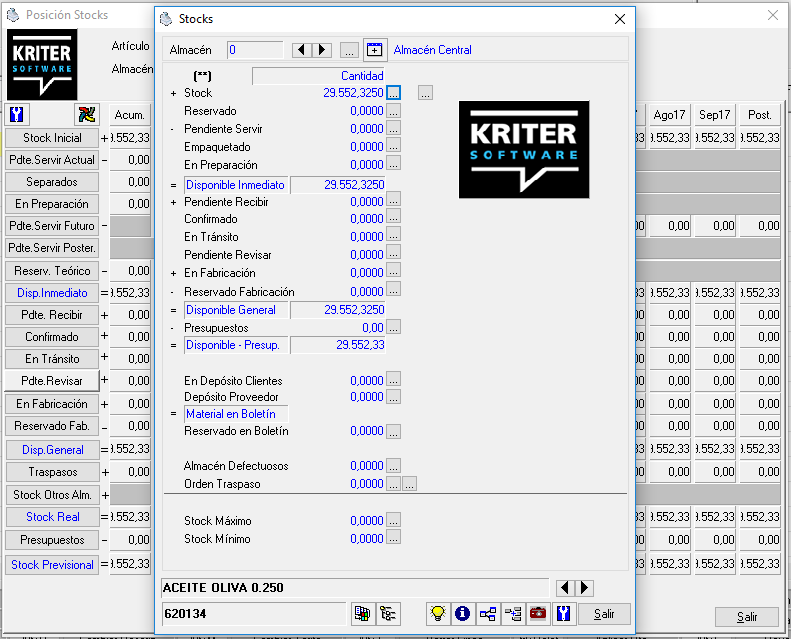The height and width of the screenshot is (639, 791).
Task: Click the tree list icon in Stocks dialog
Action: [388, 614]
